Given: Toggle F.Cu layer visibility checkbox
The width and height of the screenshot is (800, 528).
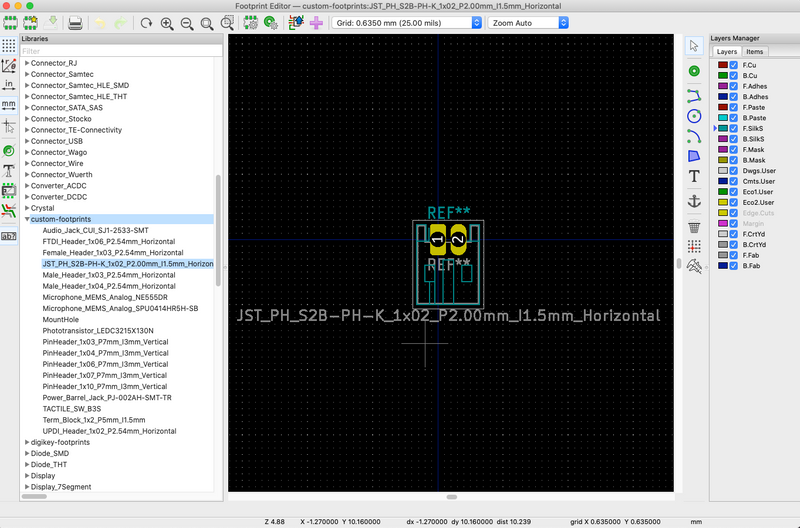Looking at the screenshot, I should tap(734, 64).
